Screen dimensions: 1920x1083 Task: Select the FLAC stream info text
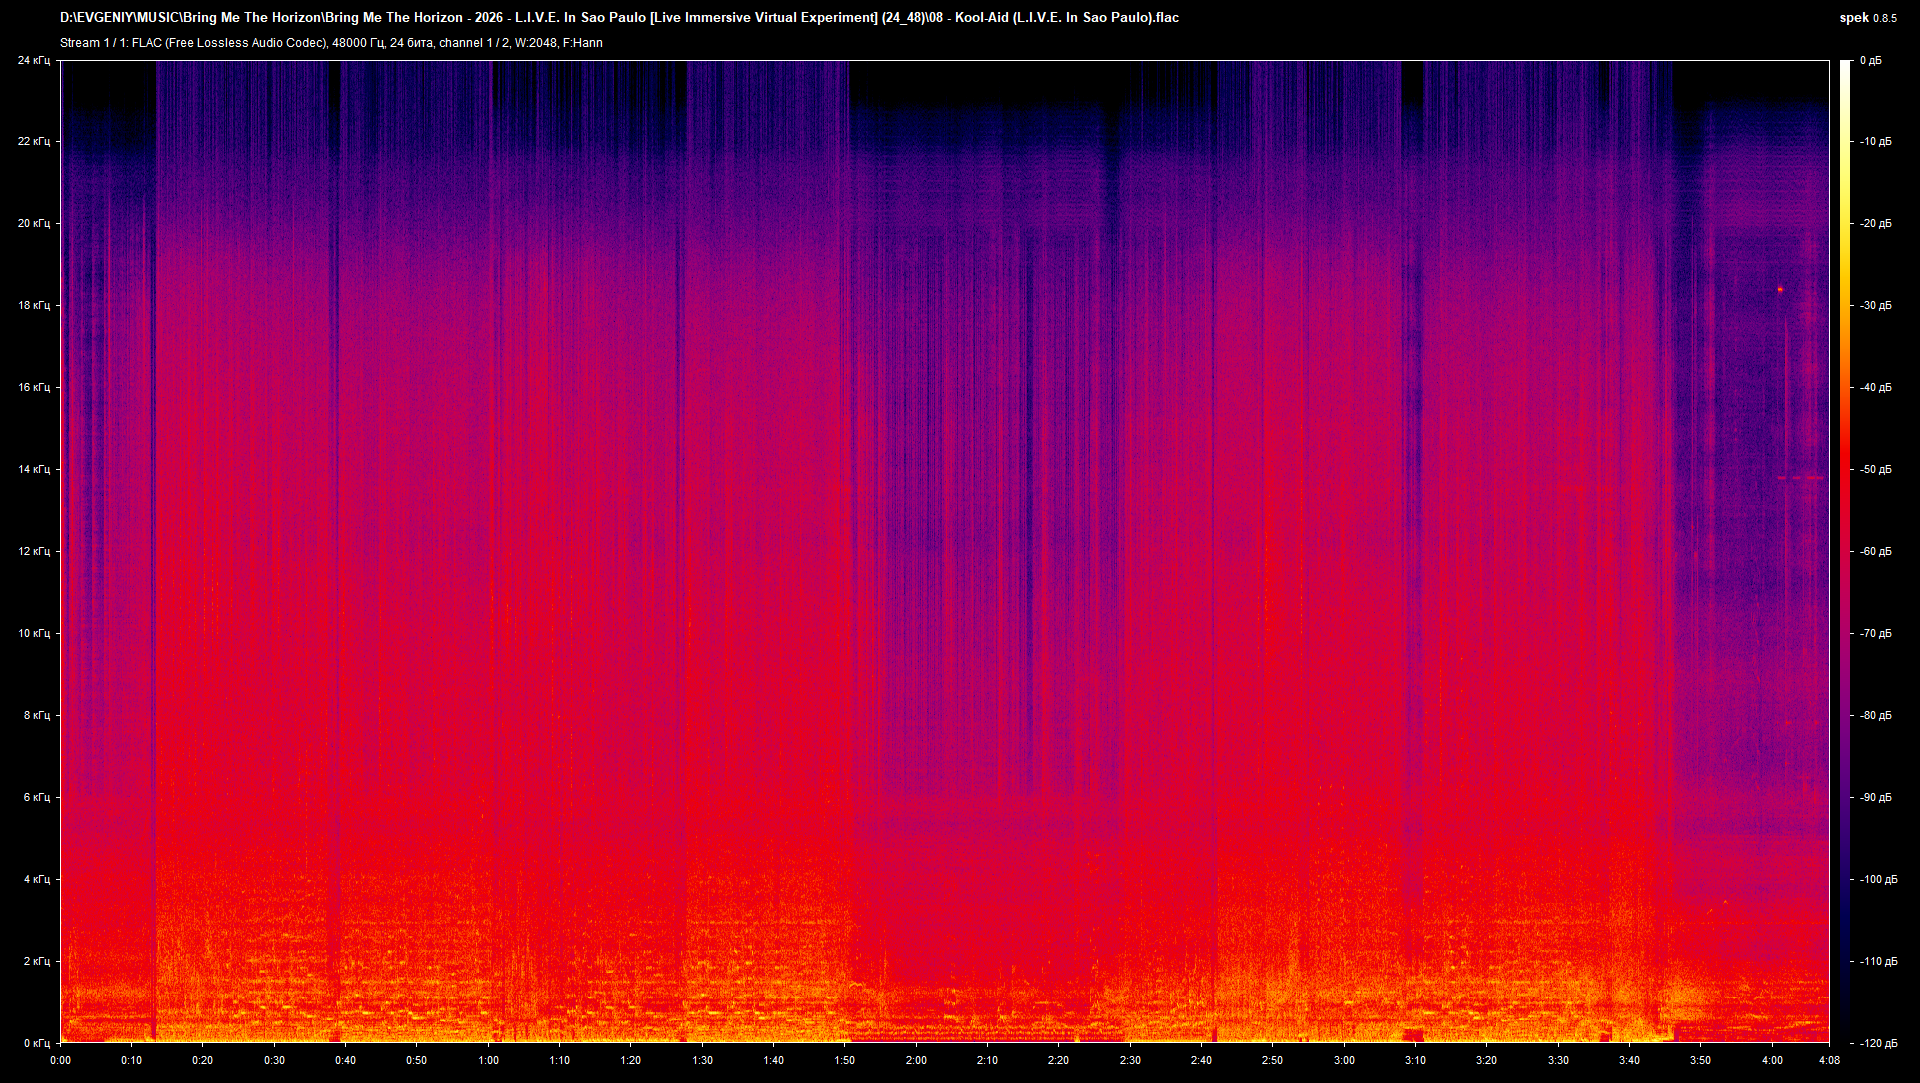click(330, 43)
